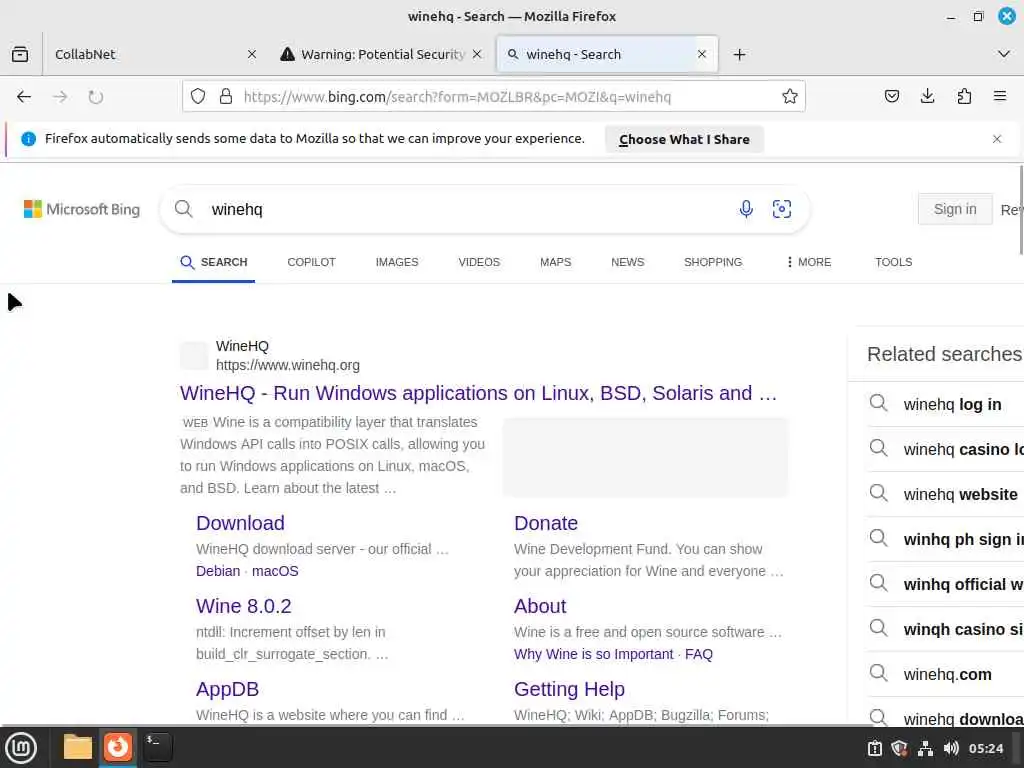
Task: Start voice search with microphone icon
Action: 746,209
